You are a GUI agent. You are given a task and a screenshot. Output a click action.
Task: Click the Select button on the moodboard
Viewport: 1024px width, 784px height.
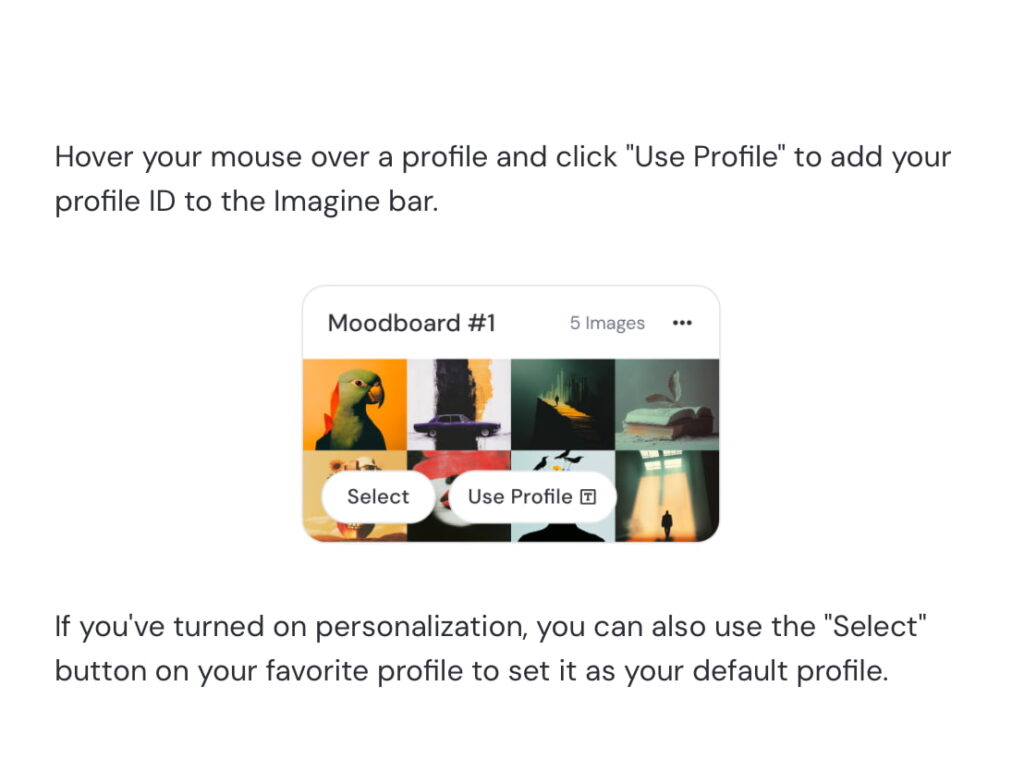coord(378,497)
